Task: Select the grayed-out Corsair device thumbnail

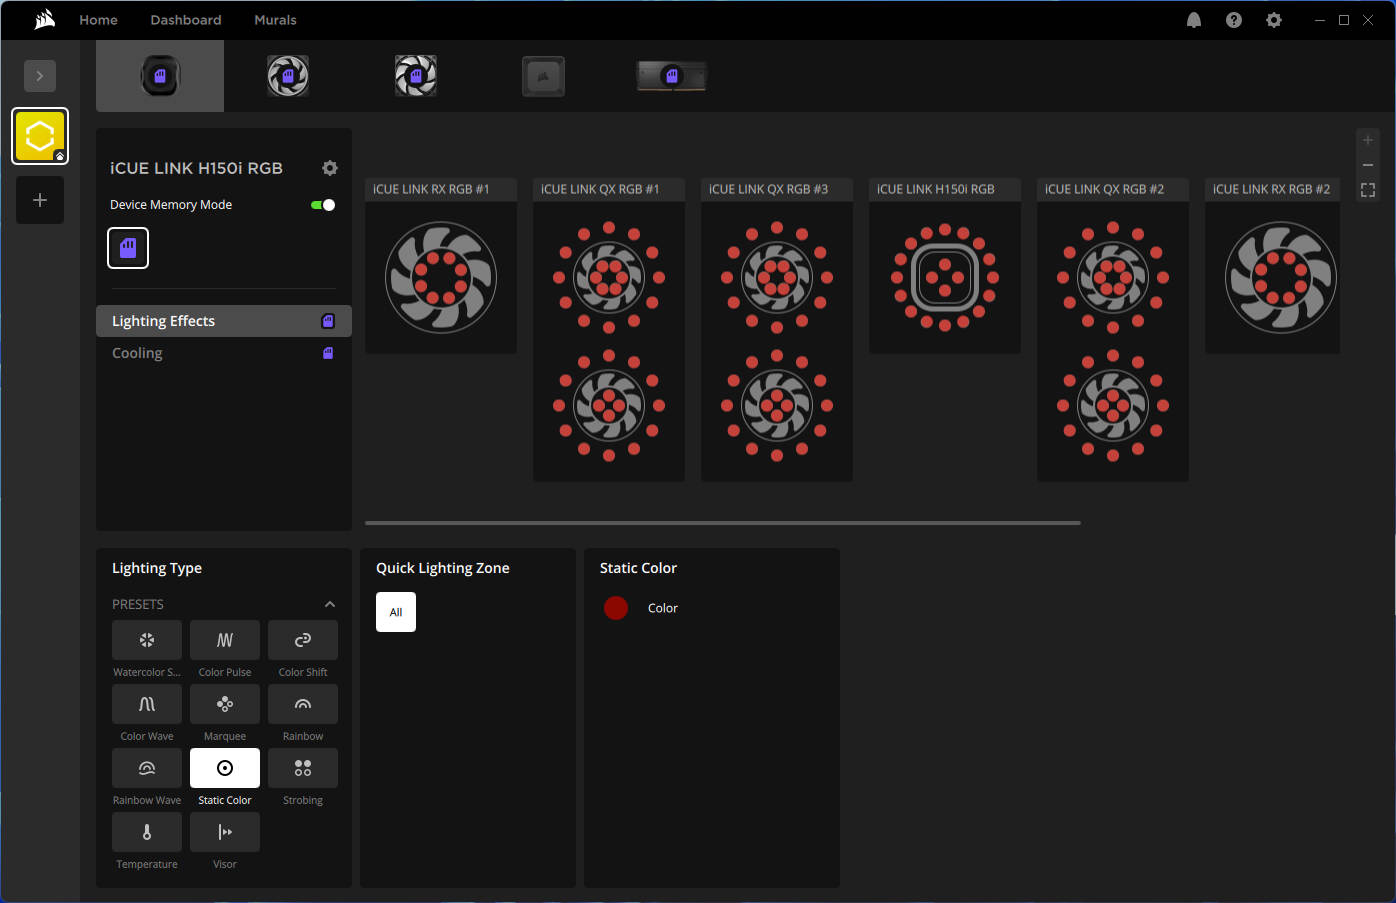Action: click(x=544, y=76)
